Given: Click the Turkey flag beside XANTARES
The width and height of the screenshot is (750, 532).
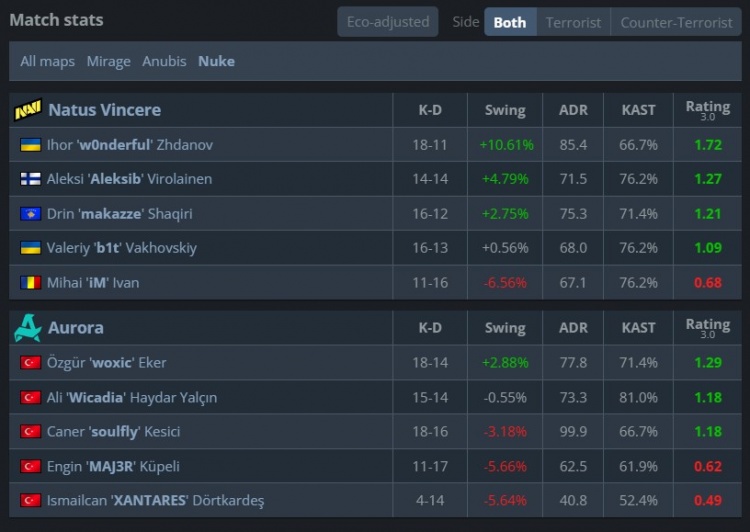Looking at the screenshot, I should [30, 500].
